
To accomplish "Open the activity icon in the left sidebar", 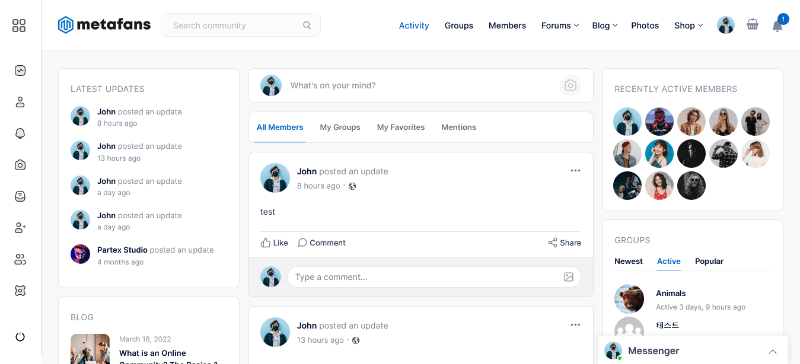I will [x=20, y=71].
